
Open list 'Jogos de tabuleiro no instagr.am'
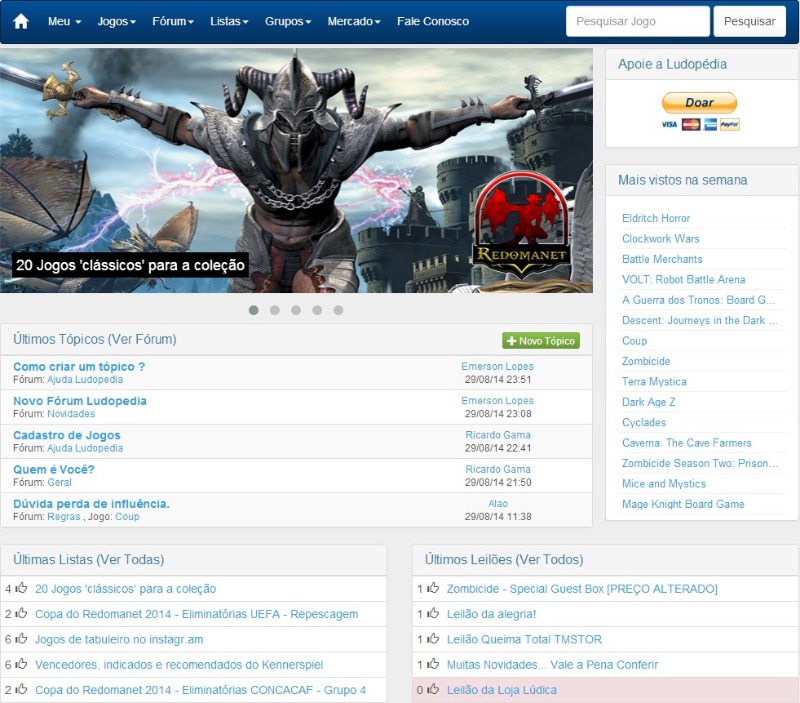coord(119,639)
